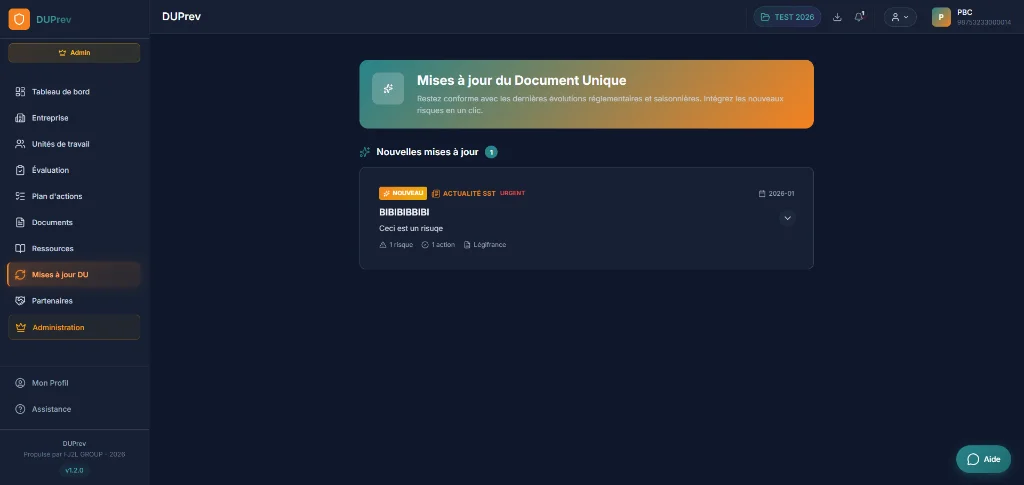Open the user account dropdown menu

(899, 17)
